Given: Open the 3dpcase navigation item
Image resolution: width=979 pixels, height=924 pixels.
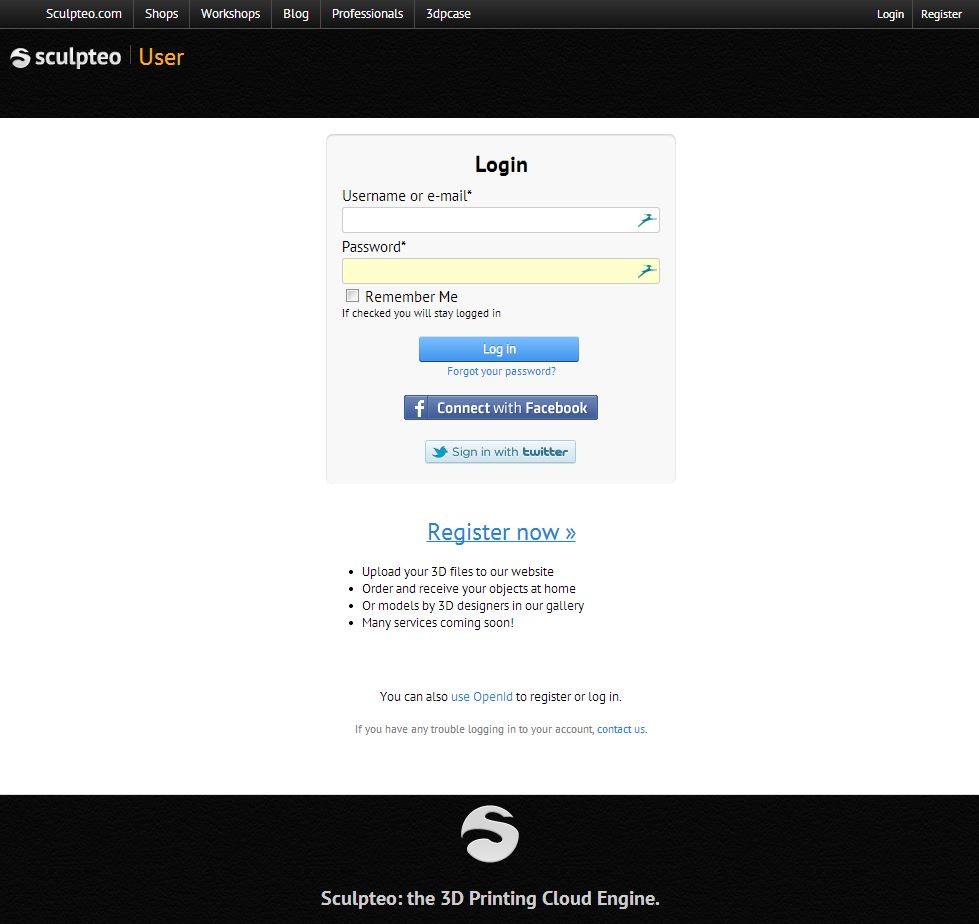Looking at the screenshot, I should click(448, 14).
